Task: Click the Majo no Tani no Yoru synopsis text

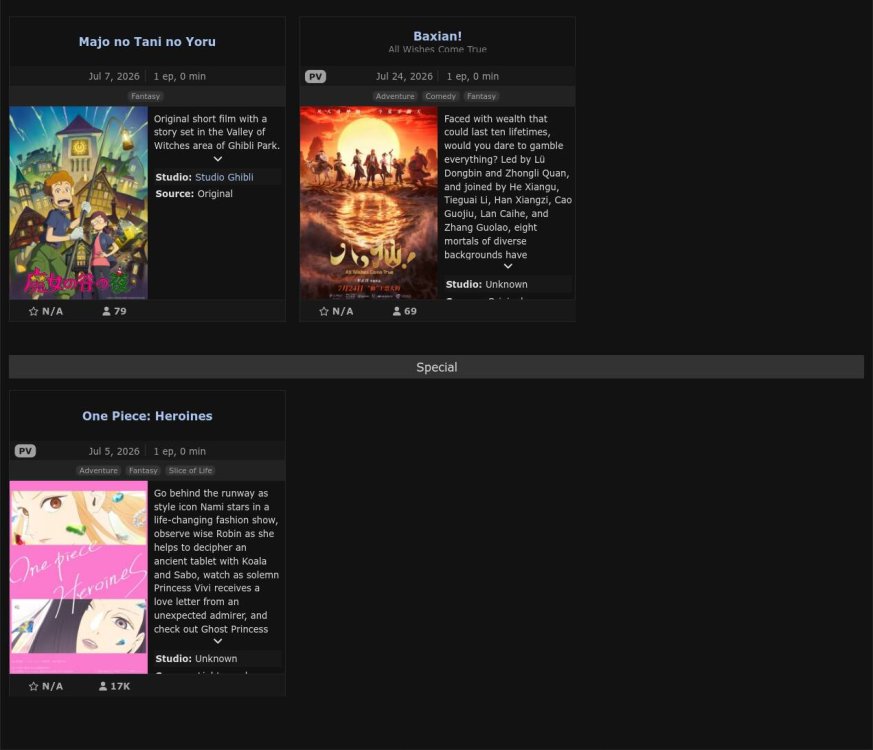Action: [x=217, y=132]
